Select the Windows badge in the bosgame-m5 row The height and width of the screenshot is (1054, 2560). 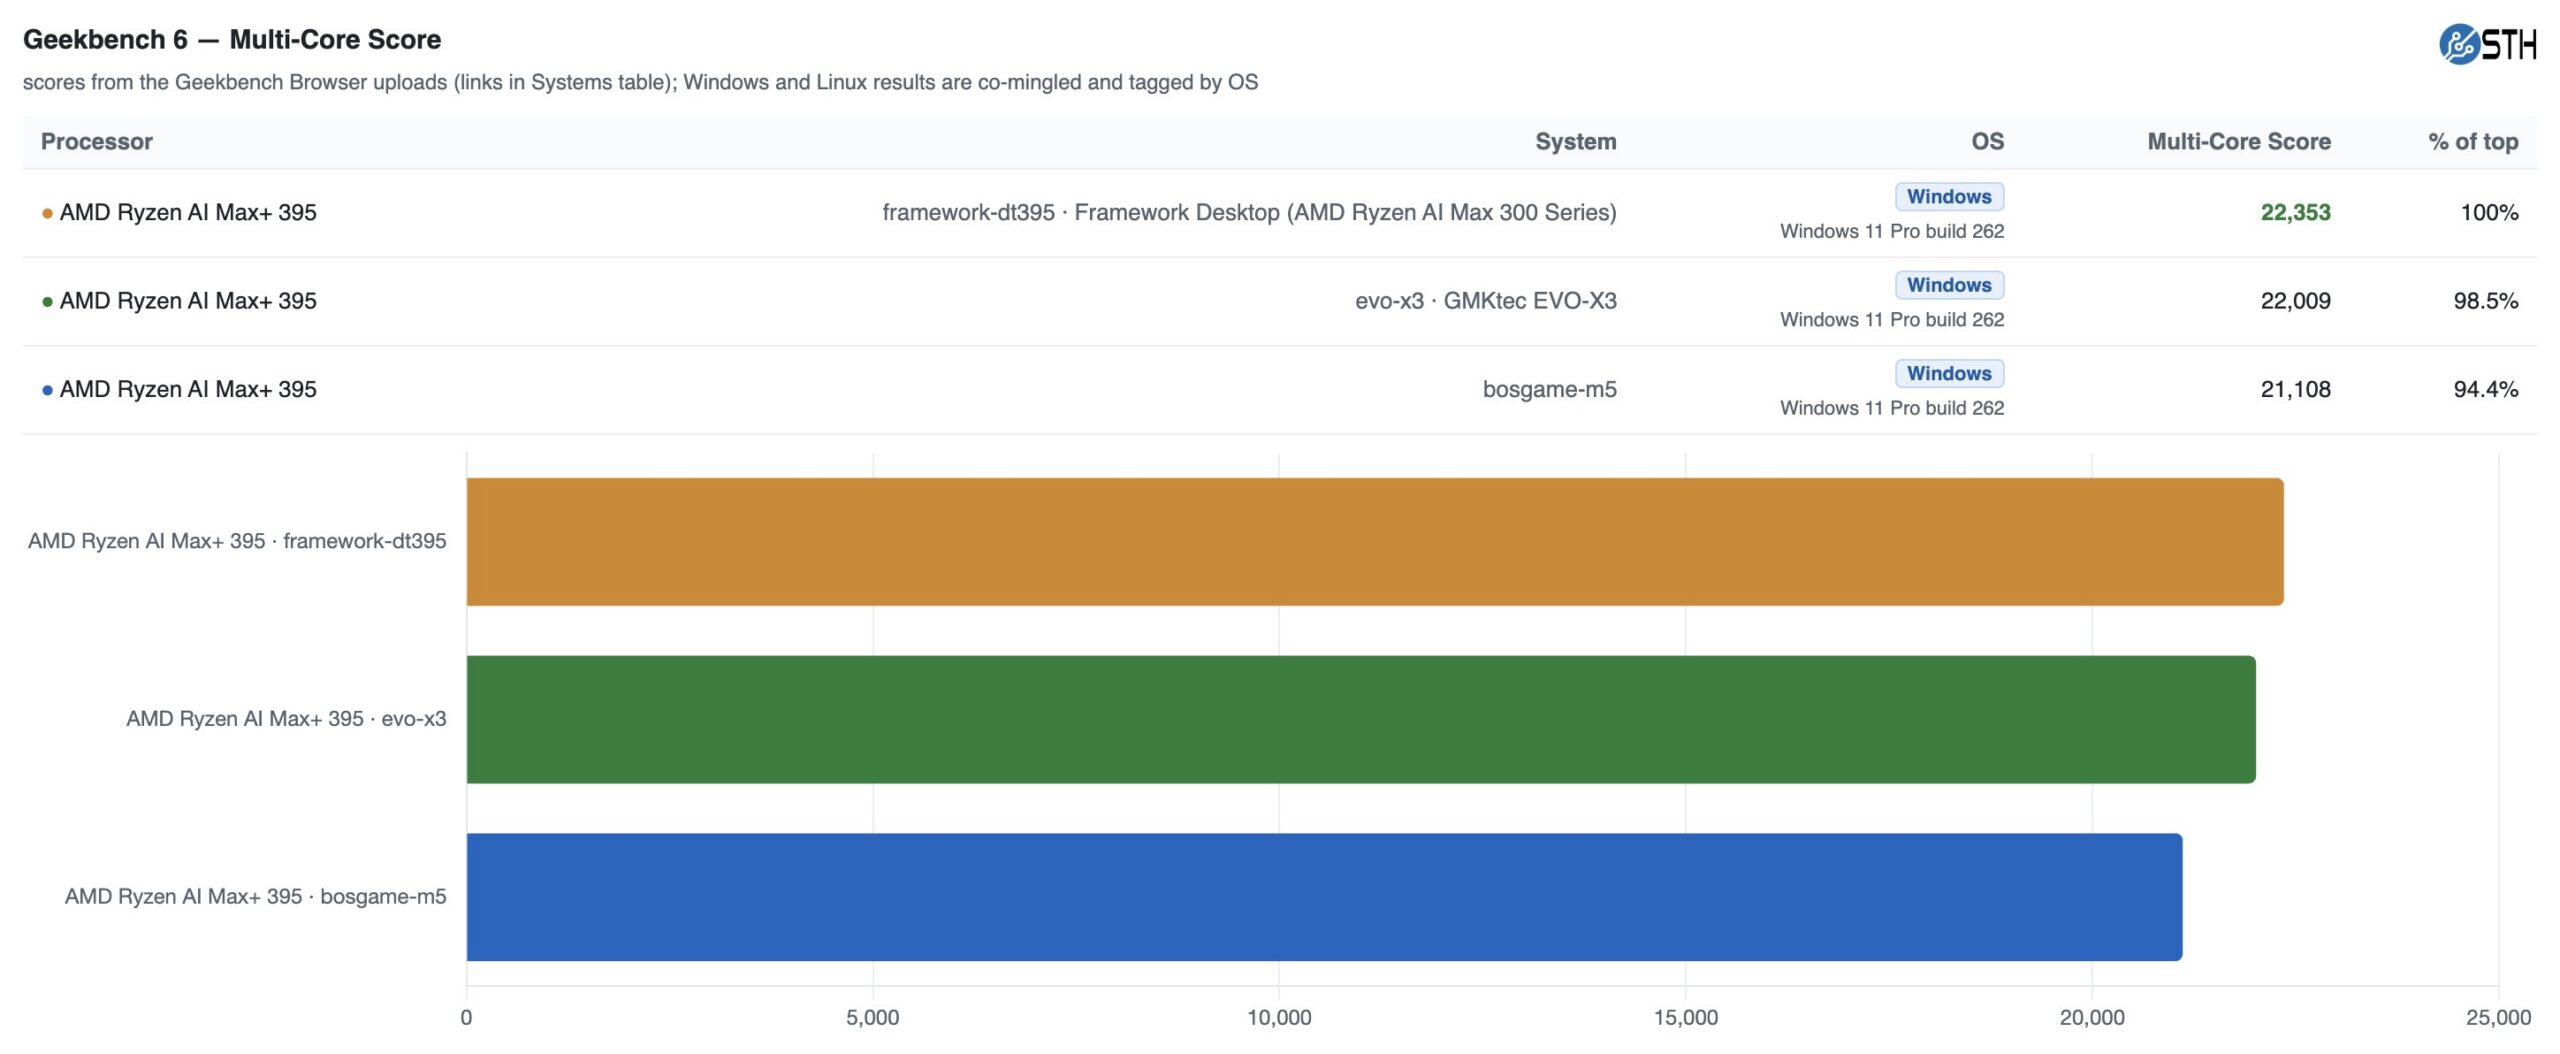1949,373
